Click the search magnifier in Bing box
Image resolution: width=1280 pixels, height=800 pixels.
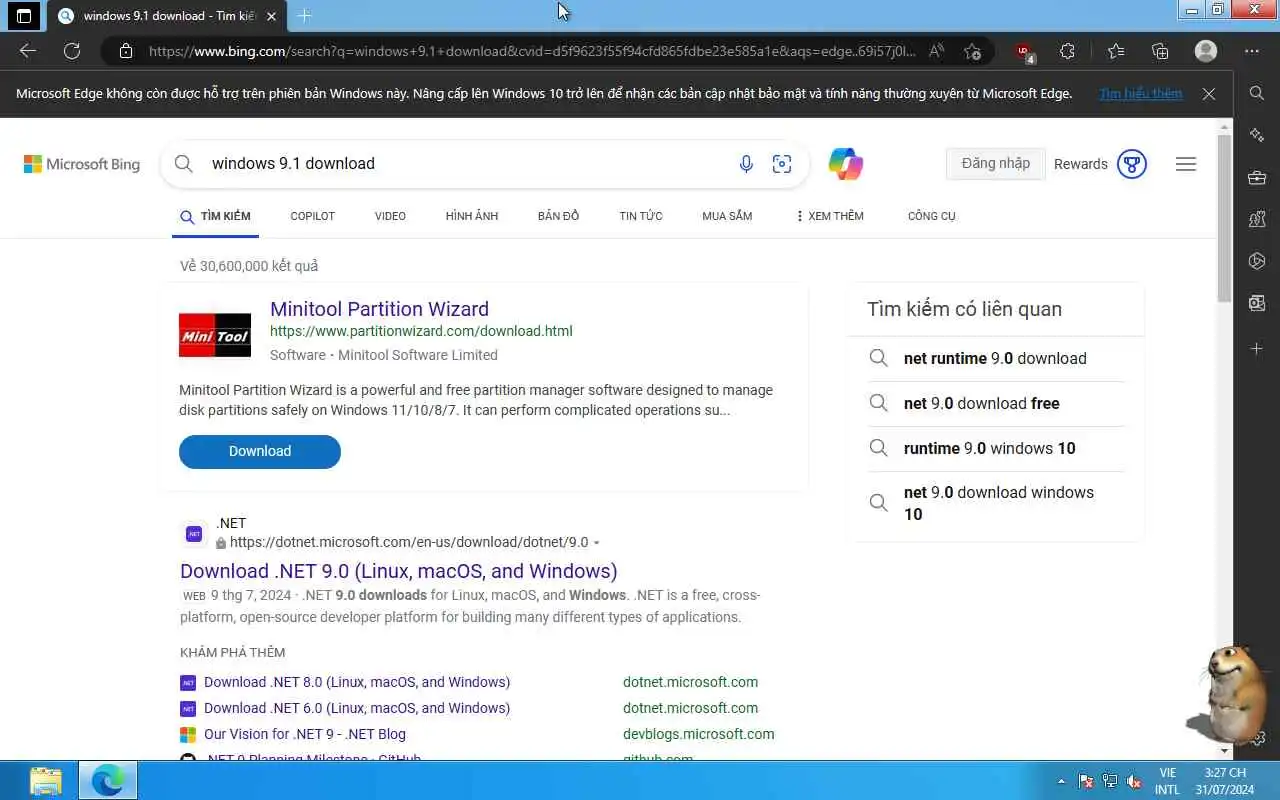pos(183,164)
